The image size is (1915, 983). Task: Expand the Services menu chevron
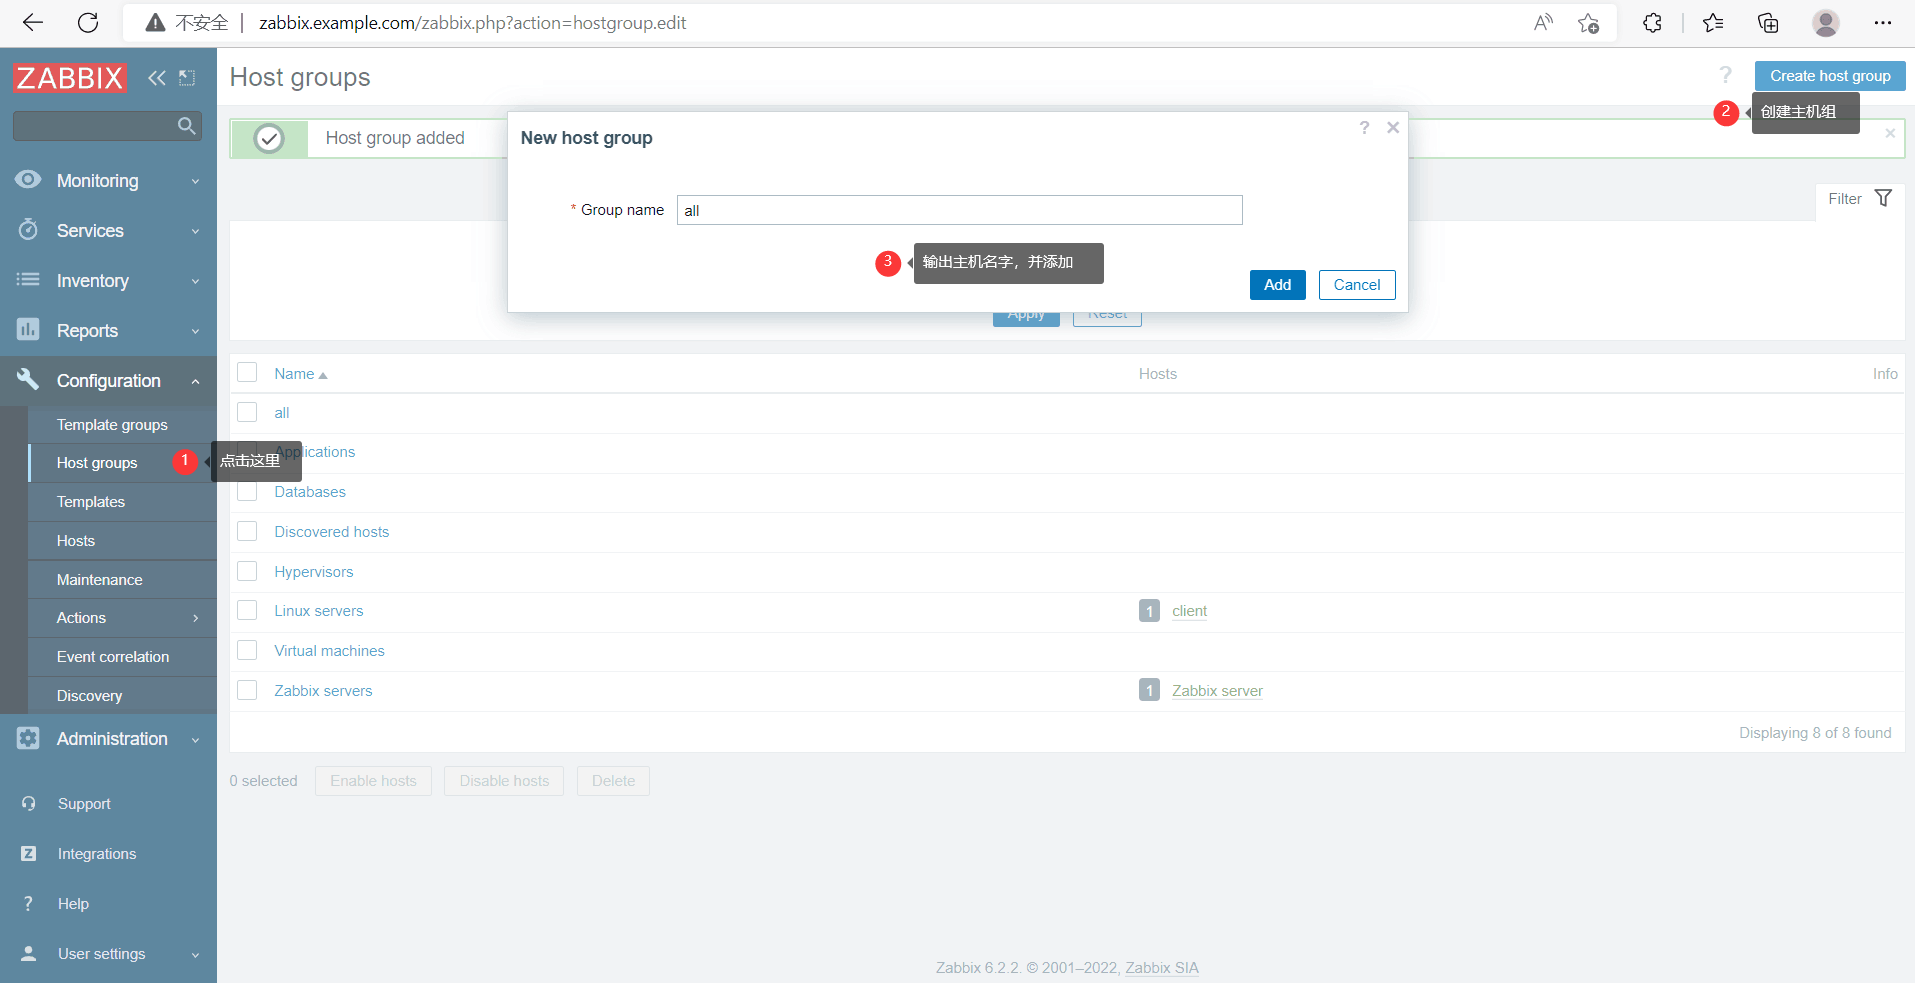coord(196,232)
